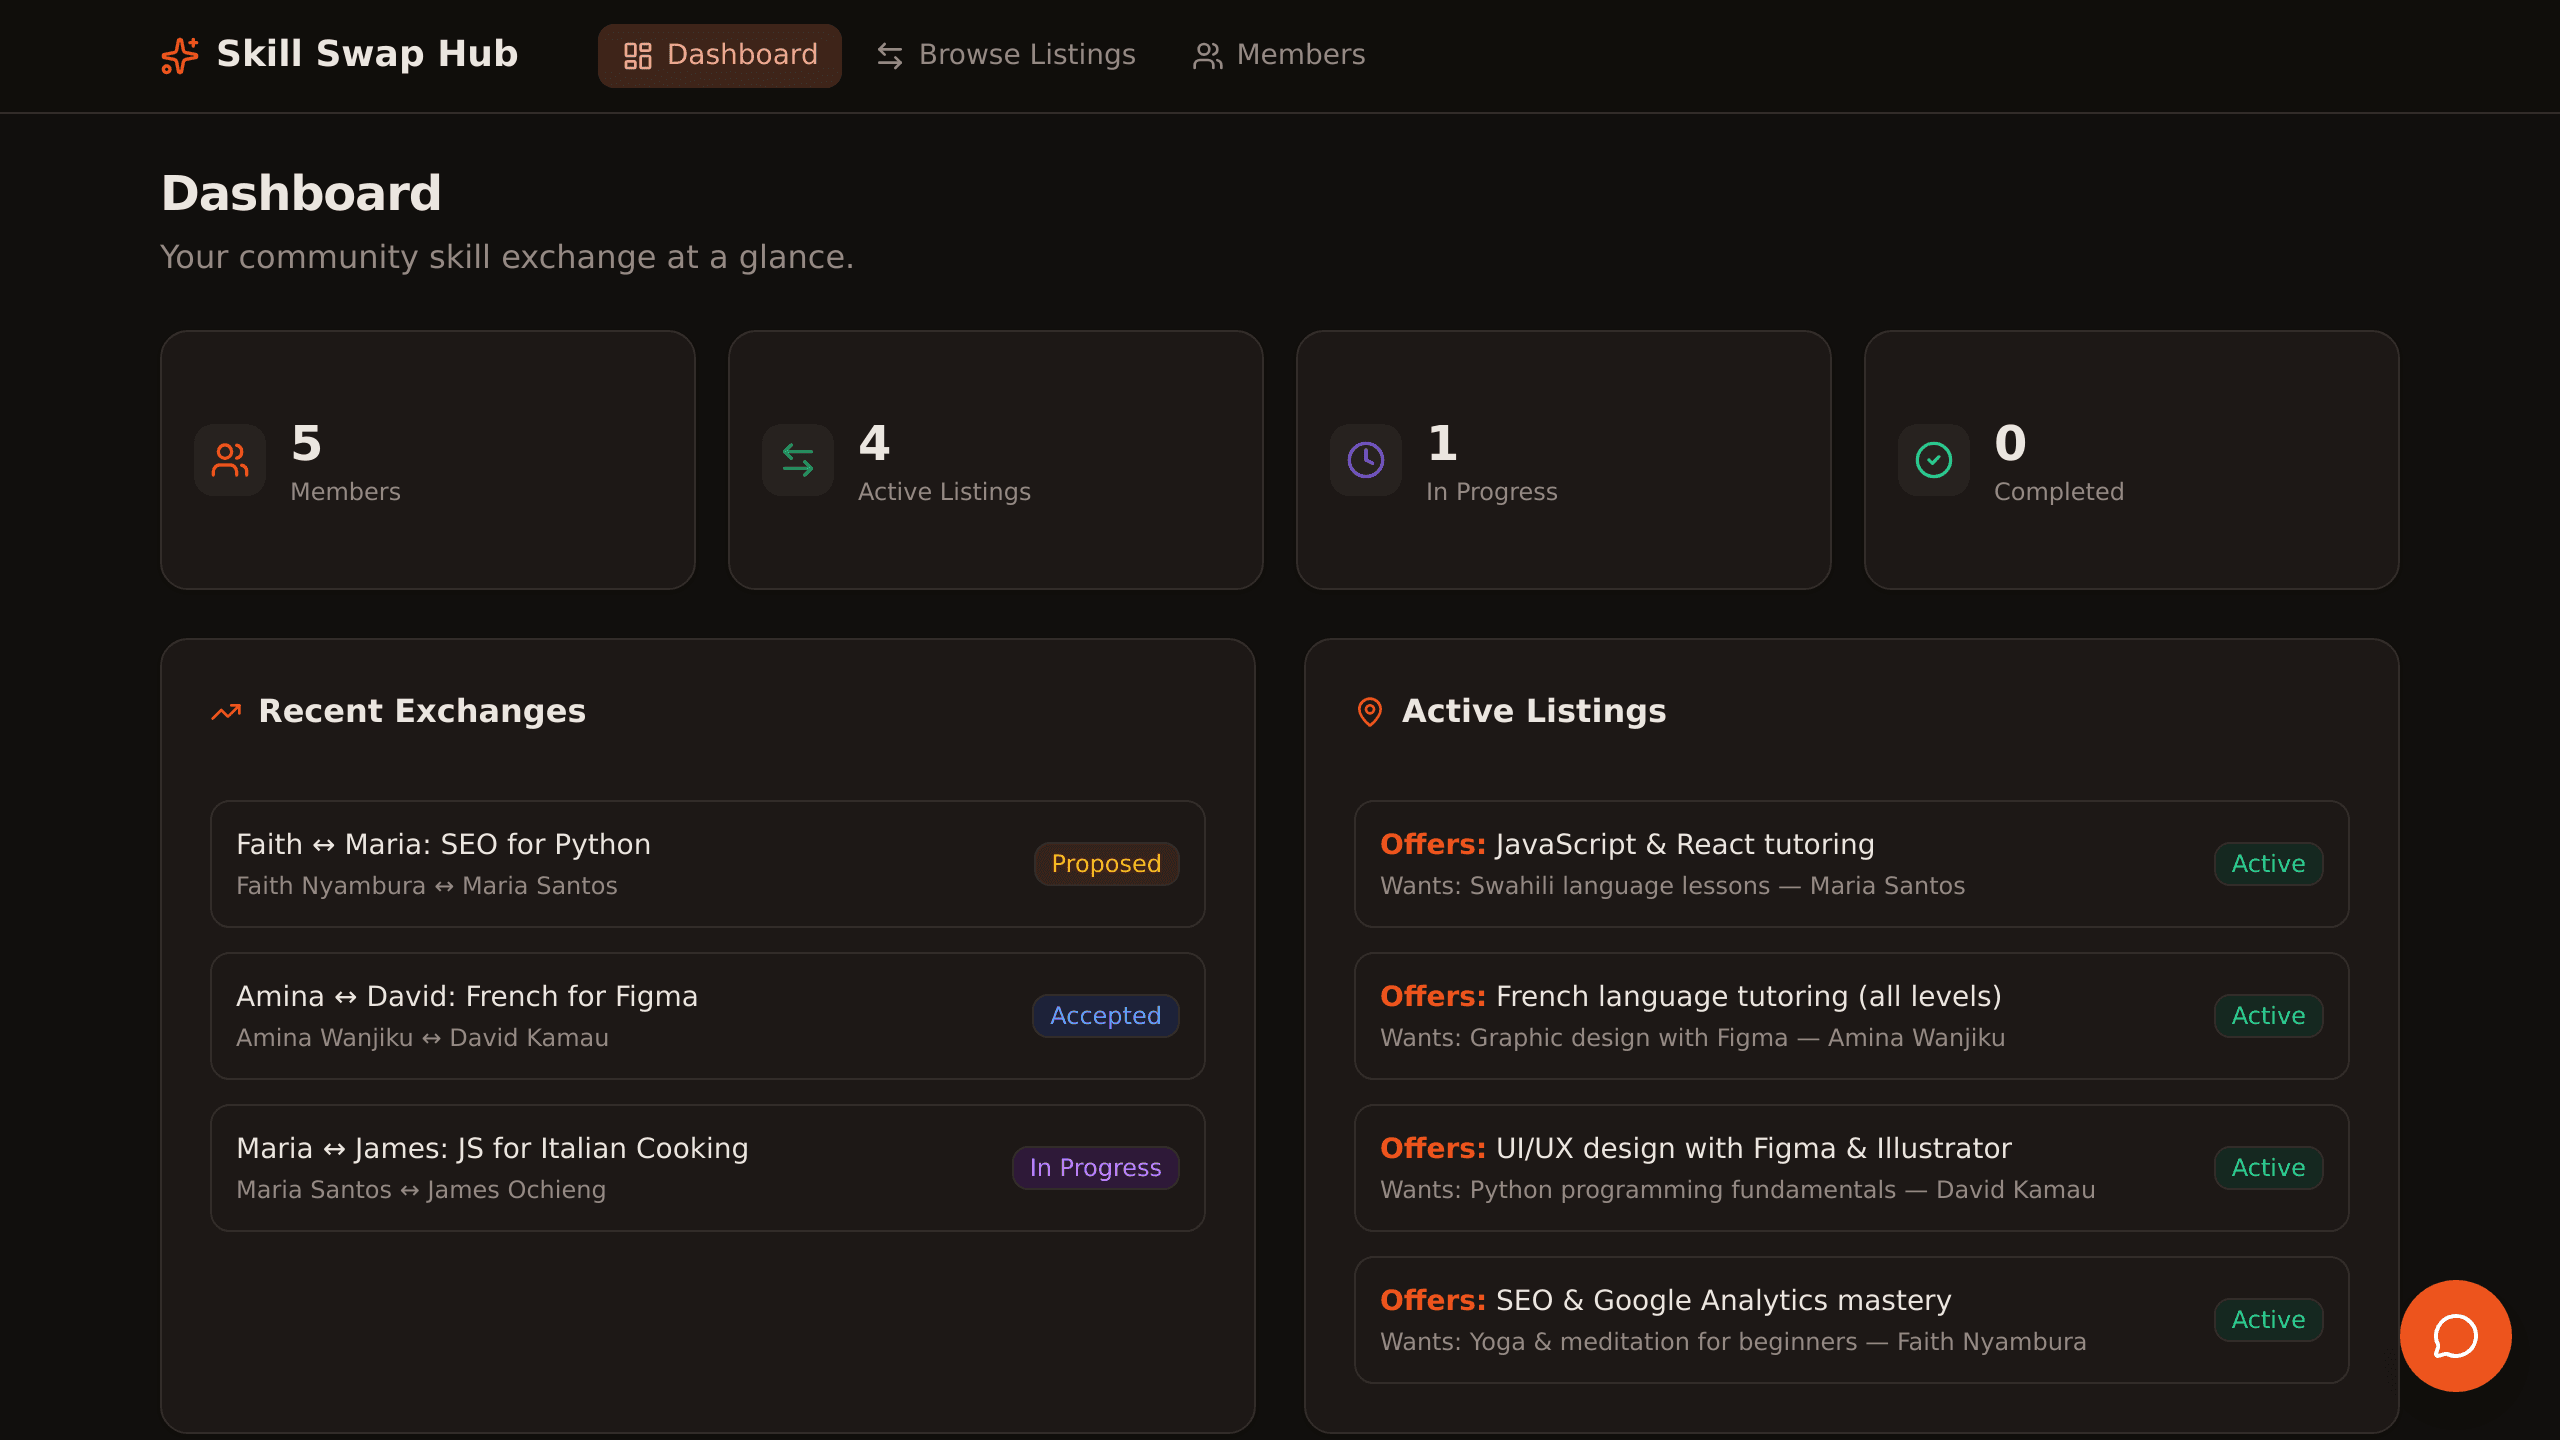
Task: Click the Dashboard page heading
Action: coord(301,193)
